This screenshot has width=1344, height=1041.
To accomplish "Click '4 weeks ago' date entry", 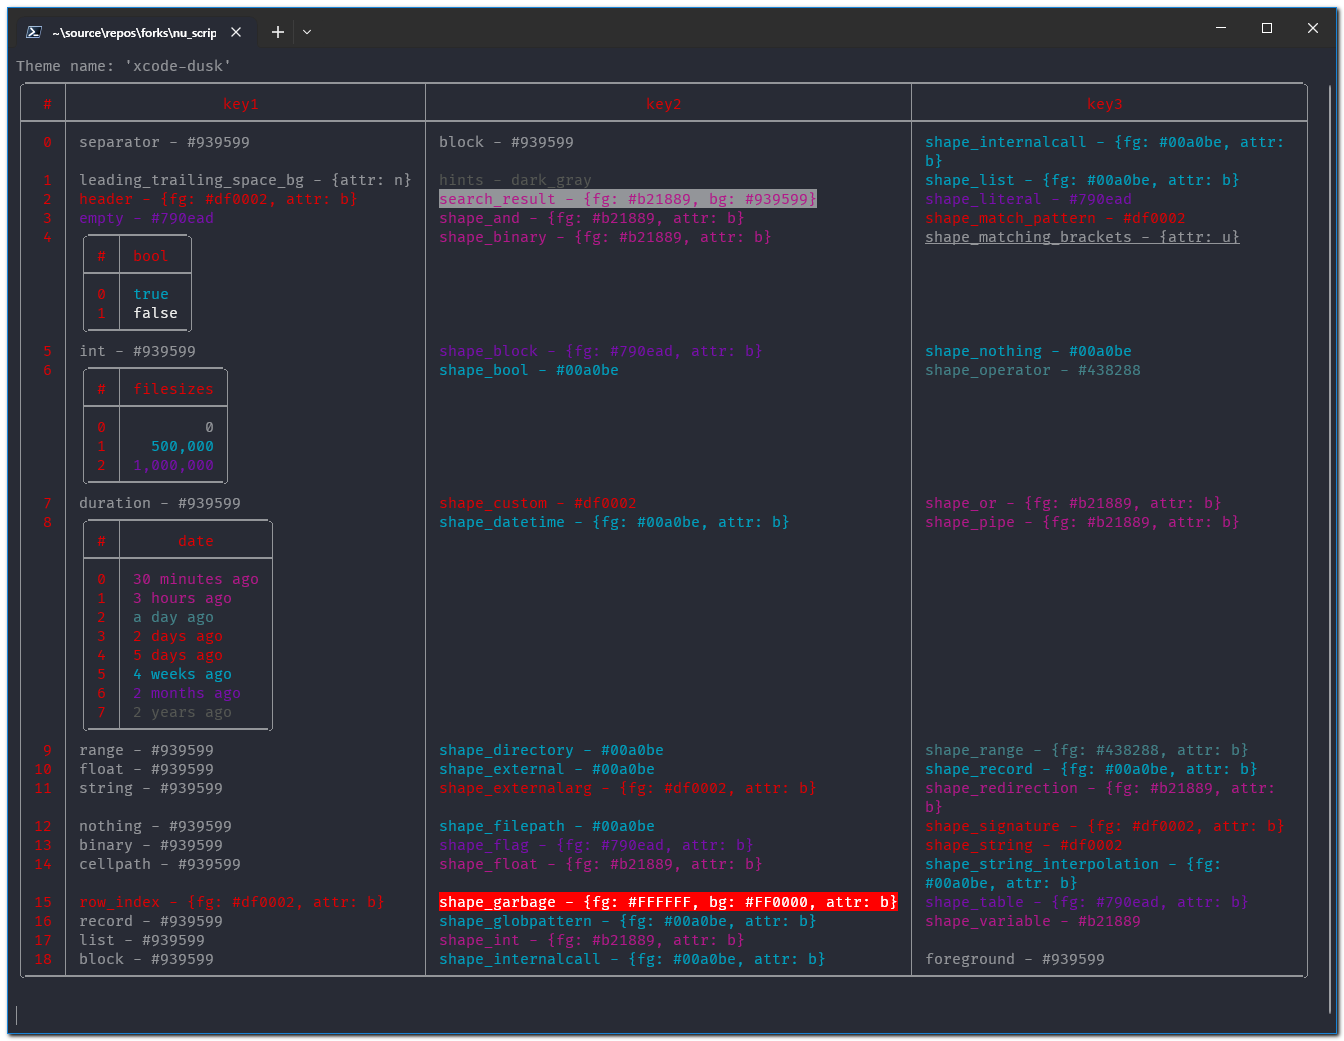I will tap(182, 674).
